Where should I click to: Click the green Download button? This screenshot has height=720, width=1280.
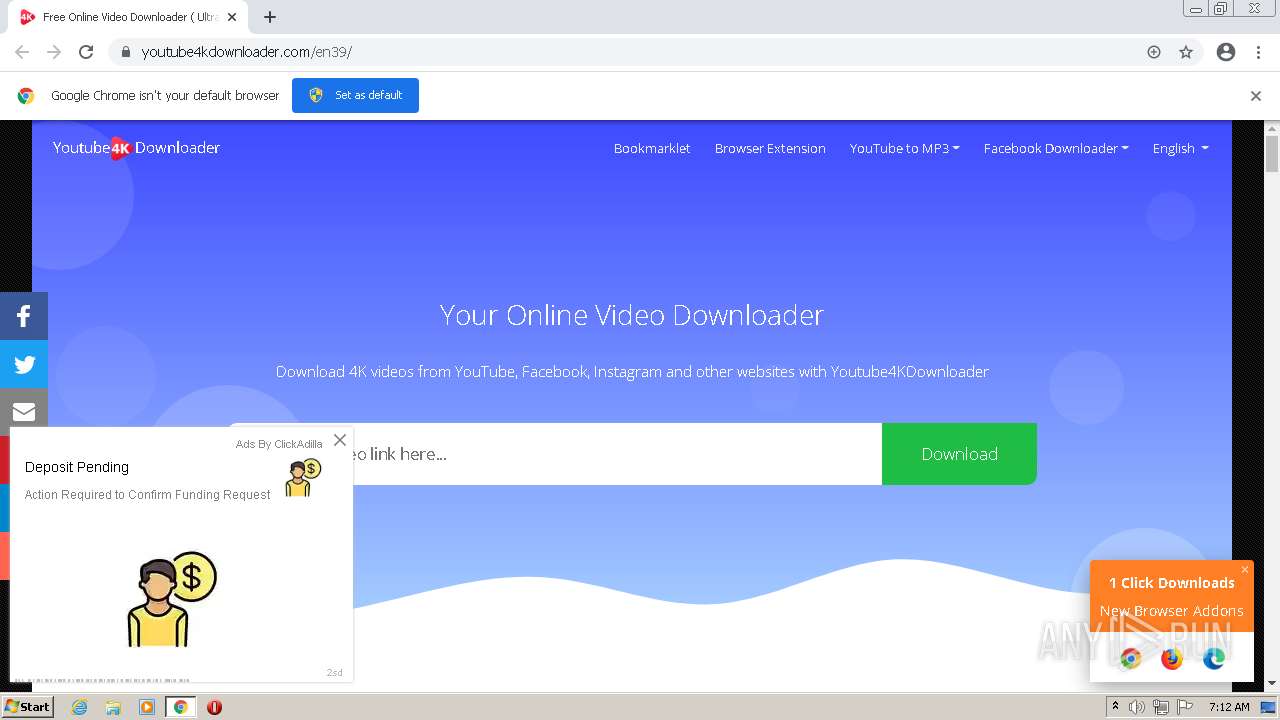pos(959,454)
